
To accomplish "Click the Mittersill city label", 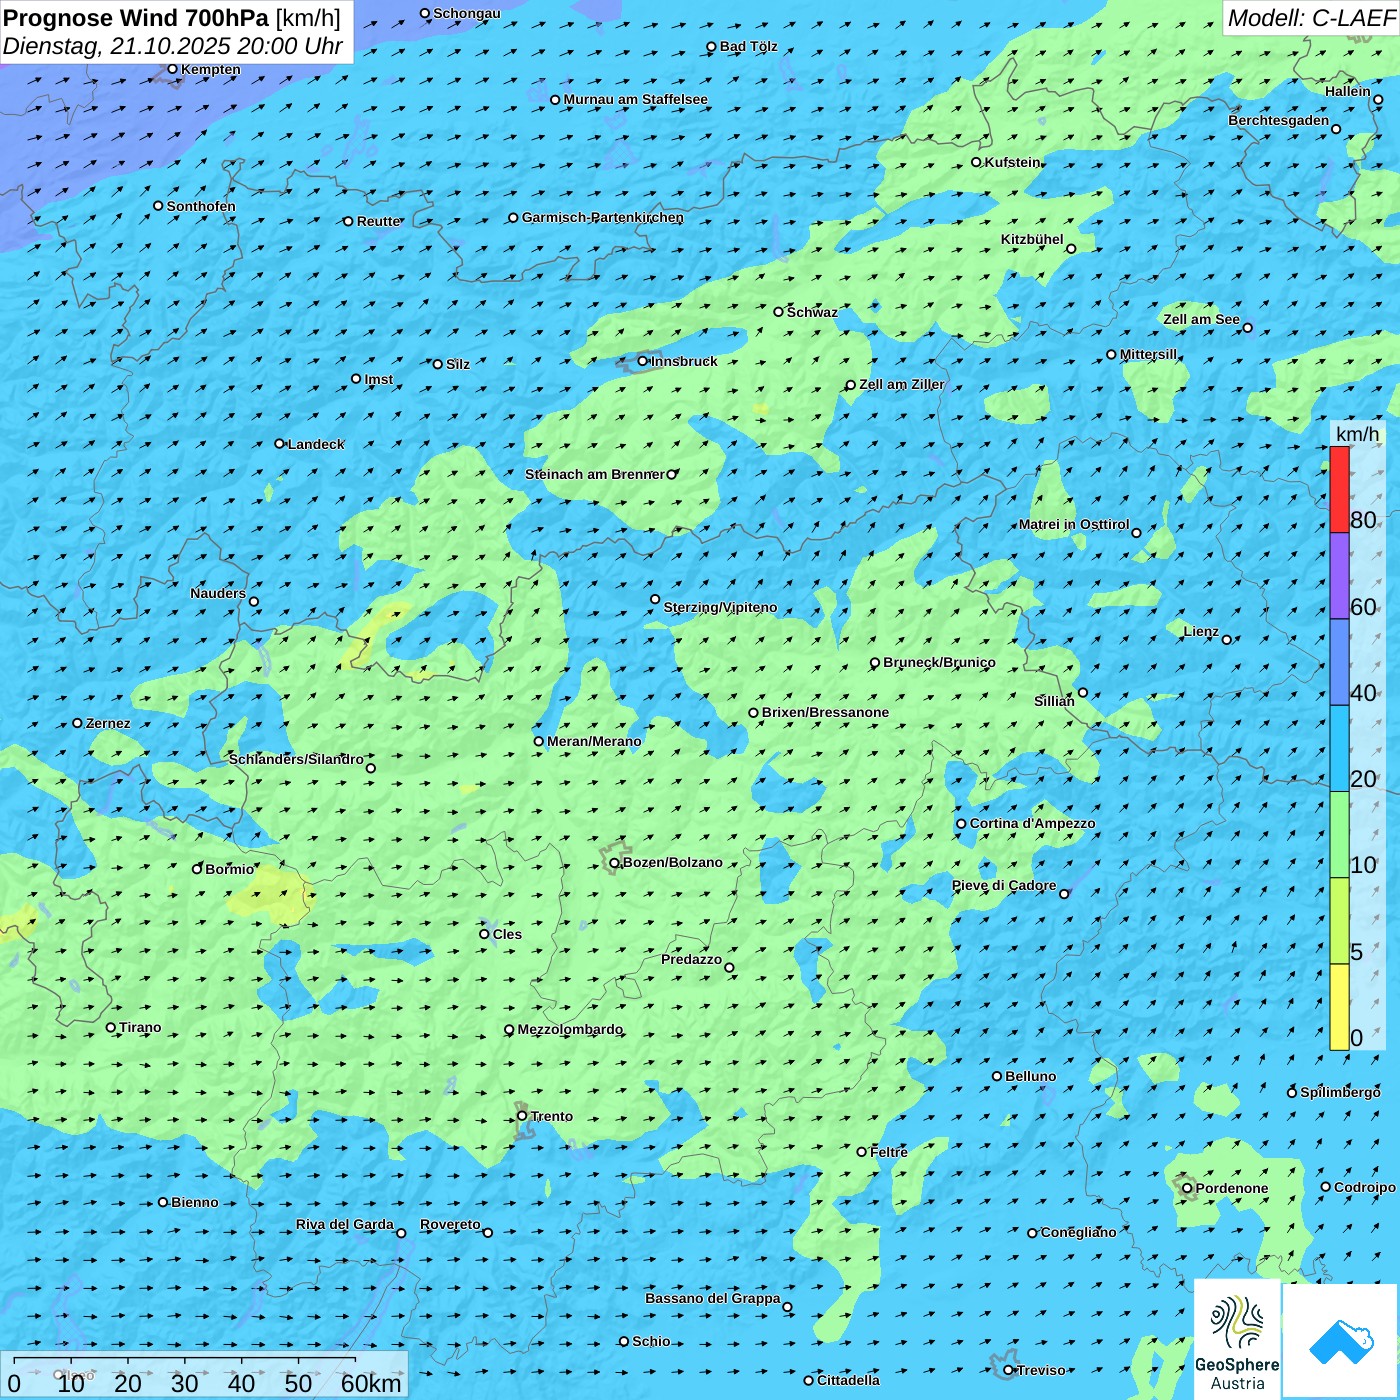I will pos(1149,354).
